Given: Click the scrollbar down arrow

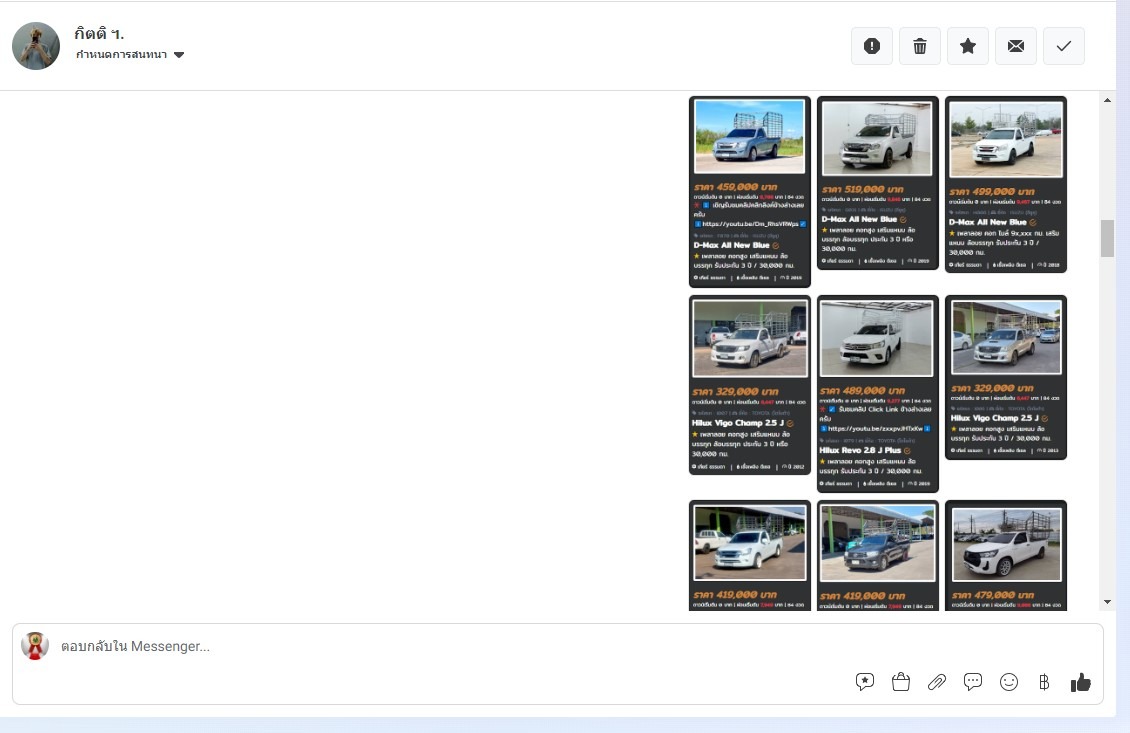Looking at the screenshot, I should click(x=1107, y=602).
